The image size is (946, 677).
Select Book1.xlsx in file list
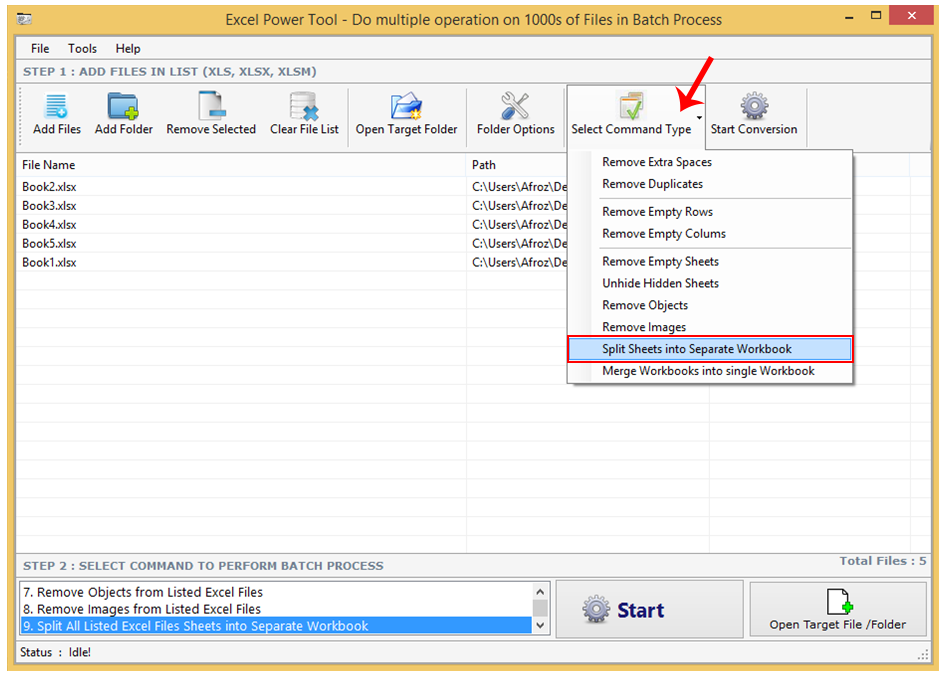click(x=49, y=262)
